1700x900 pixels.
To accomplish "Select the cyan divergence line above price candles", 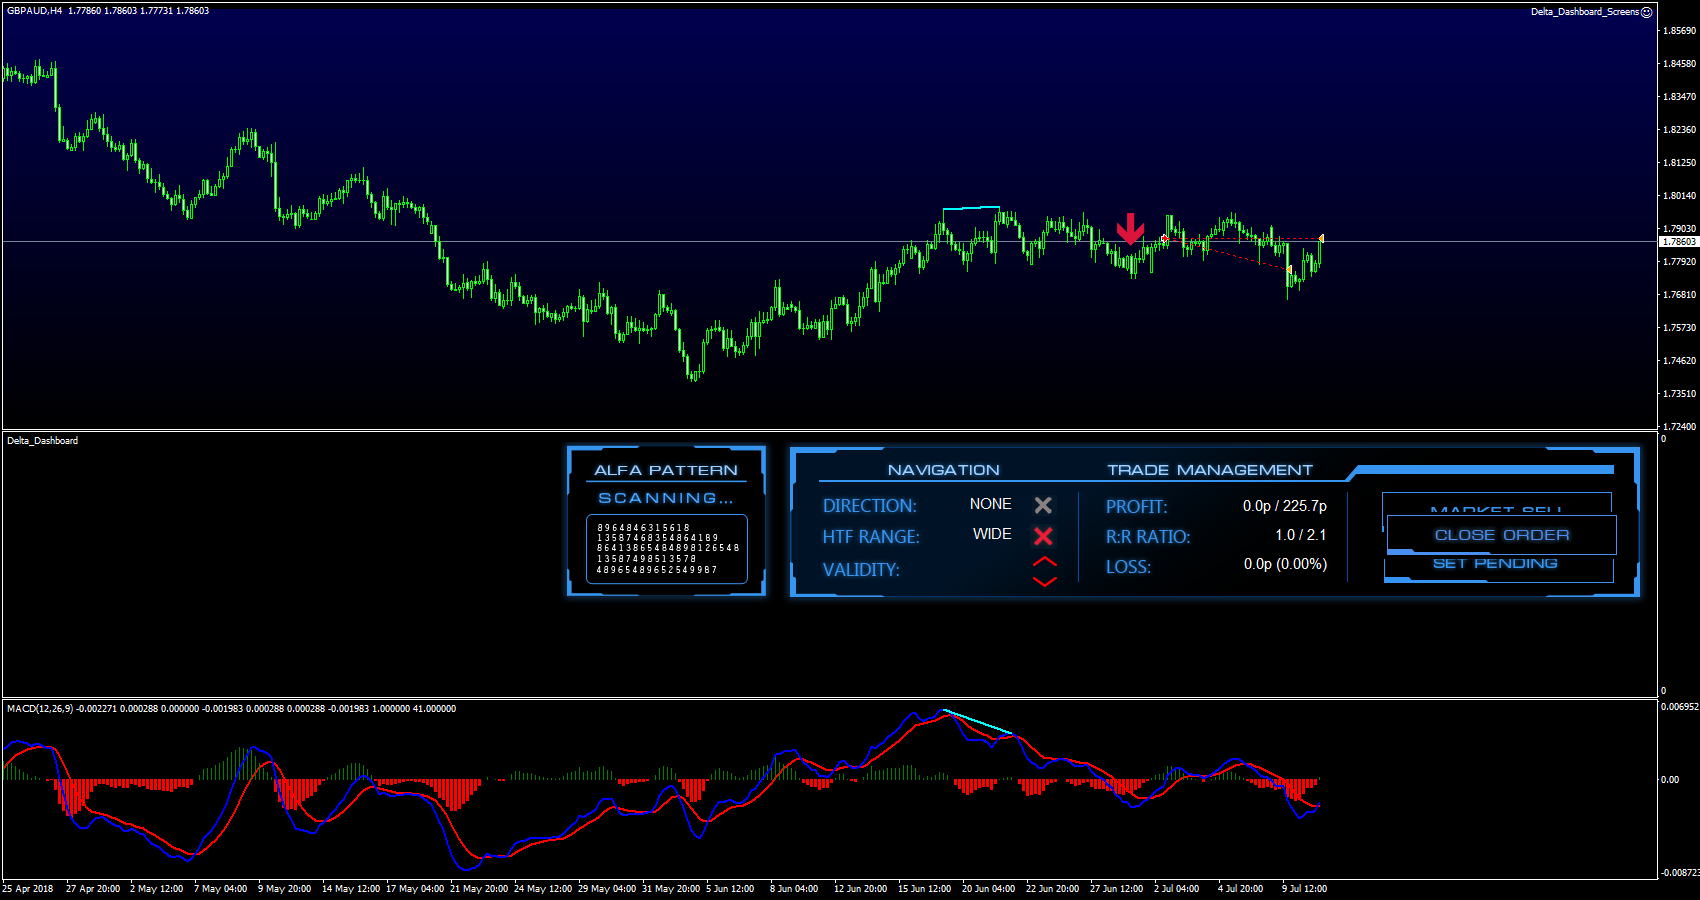I will pyautogui.click(x=971, y=208).
